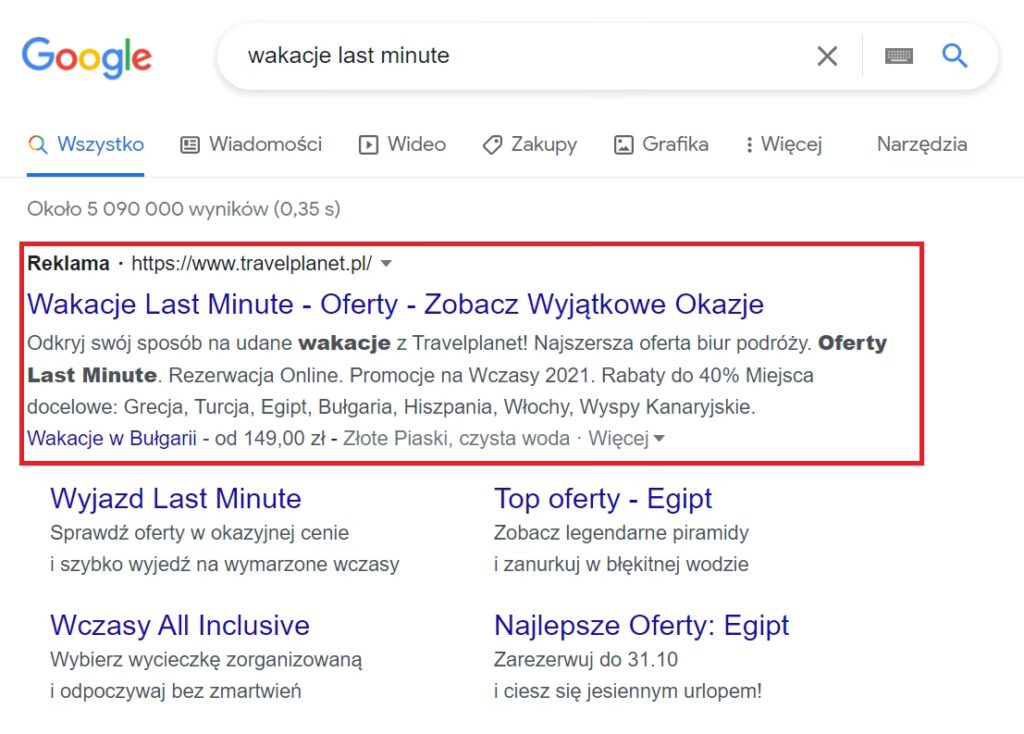The width and height of the screenshot is (1024, 734).
Task: Open the Wakacje Last Minute ad headline
Action: (395, 303)
